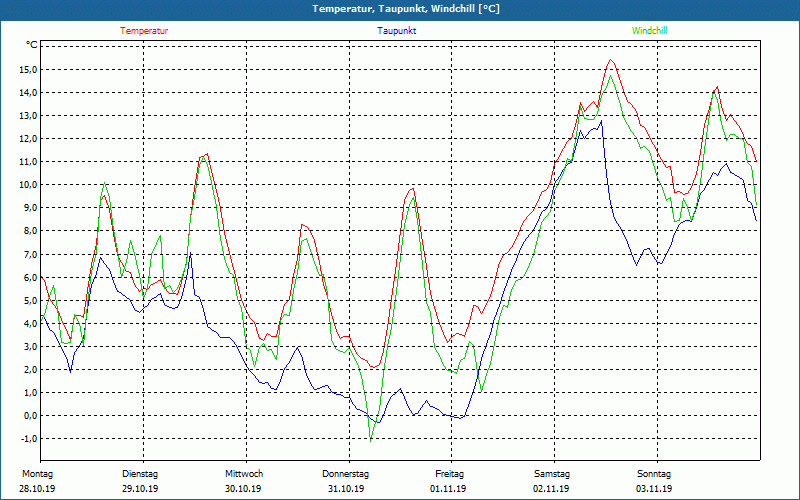Select the Freitag 01.11.19 axis label
Image resolution: width=800 pixels, height=500 pixels.
tap(449, 481)
